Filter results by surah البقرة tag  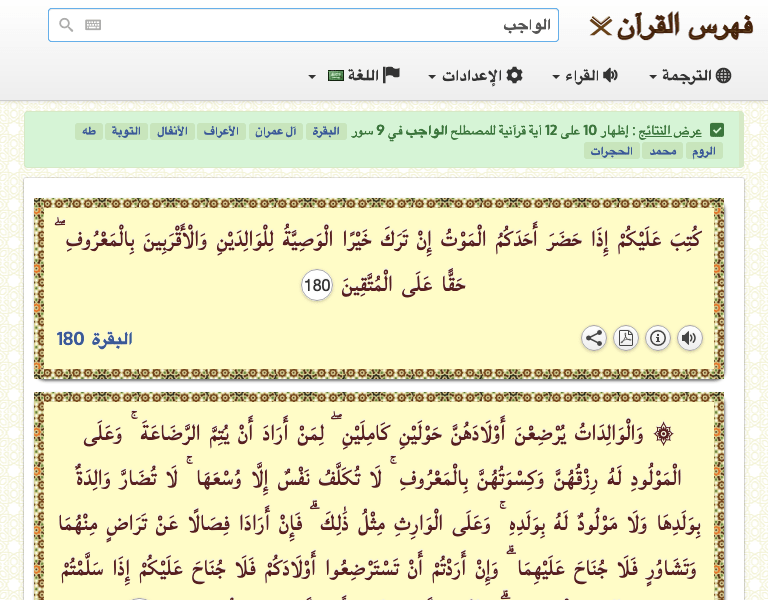click(327, 131)
